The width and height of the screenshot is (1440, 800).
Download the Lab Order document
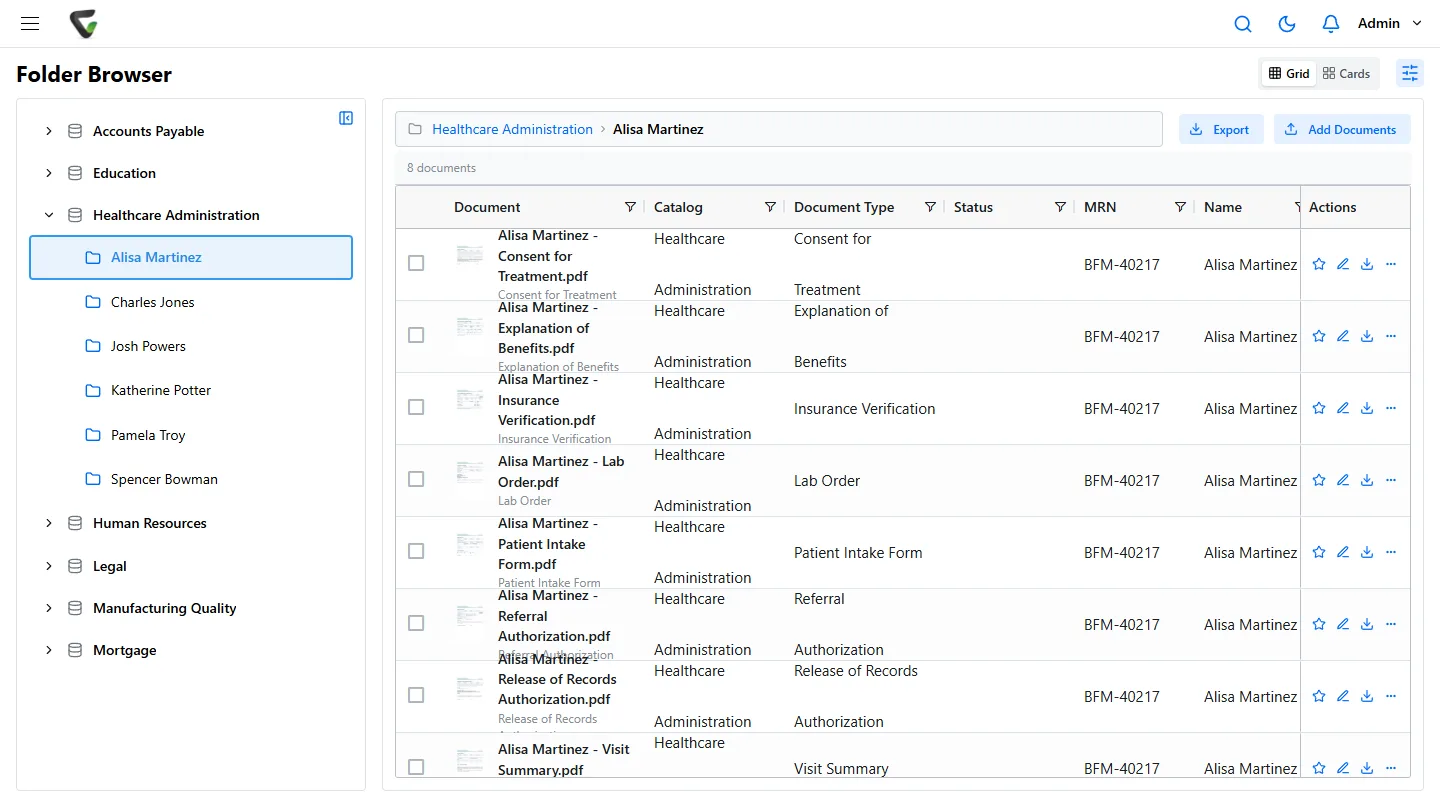[x=1367, y=480]
